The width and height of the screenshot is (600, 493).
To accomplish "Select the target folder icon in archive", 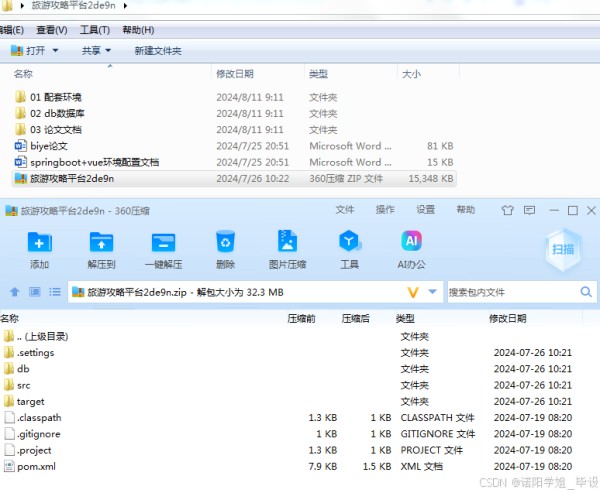I will coord(9,401).
